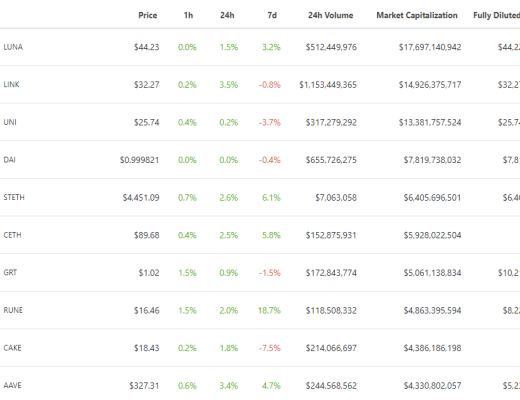This screenshot has height=400, width=520.
Task: Click RUNE 24h volume $118,508,332
Action: [x=331, y=311]
